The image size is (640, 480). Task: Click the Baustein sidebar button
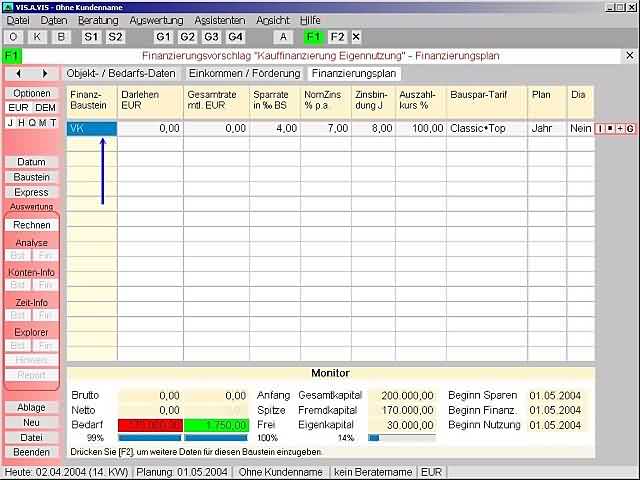[x=32, y=177]
